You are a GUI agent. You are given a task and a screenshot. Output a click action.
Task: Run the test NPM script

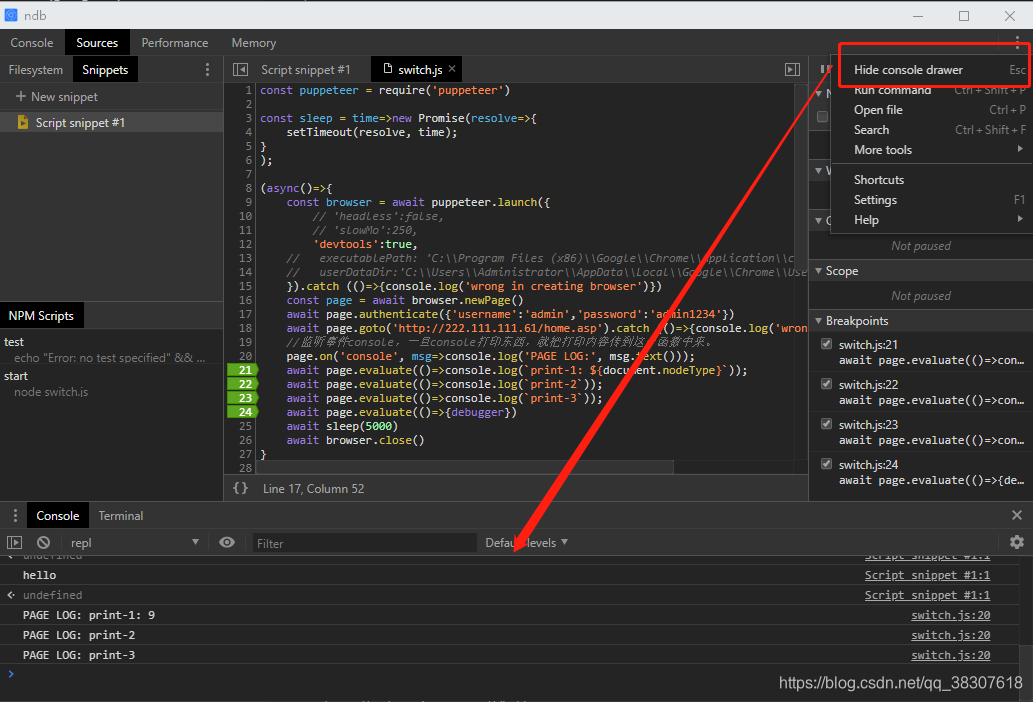[14, 342]
